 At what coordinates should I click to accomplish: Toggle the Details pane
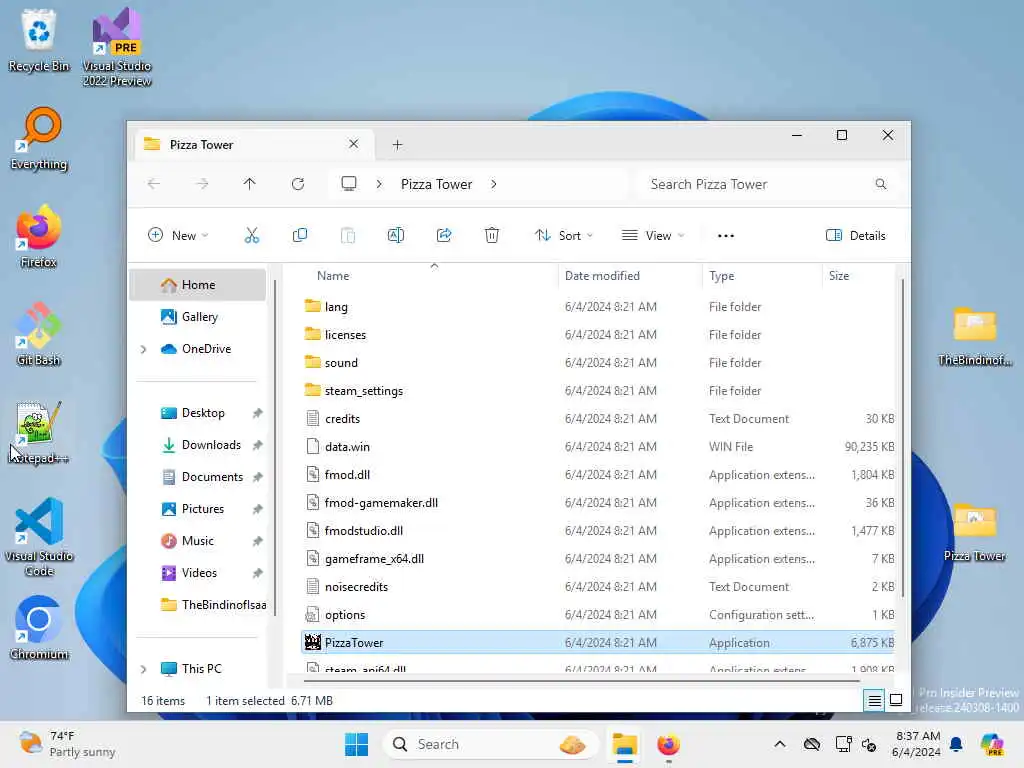856,236
